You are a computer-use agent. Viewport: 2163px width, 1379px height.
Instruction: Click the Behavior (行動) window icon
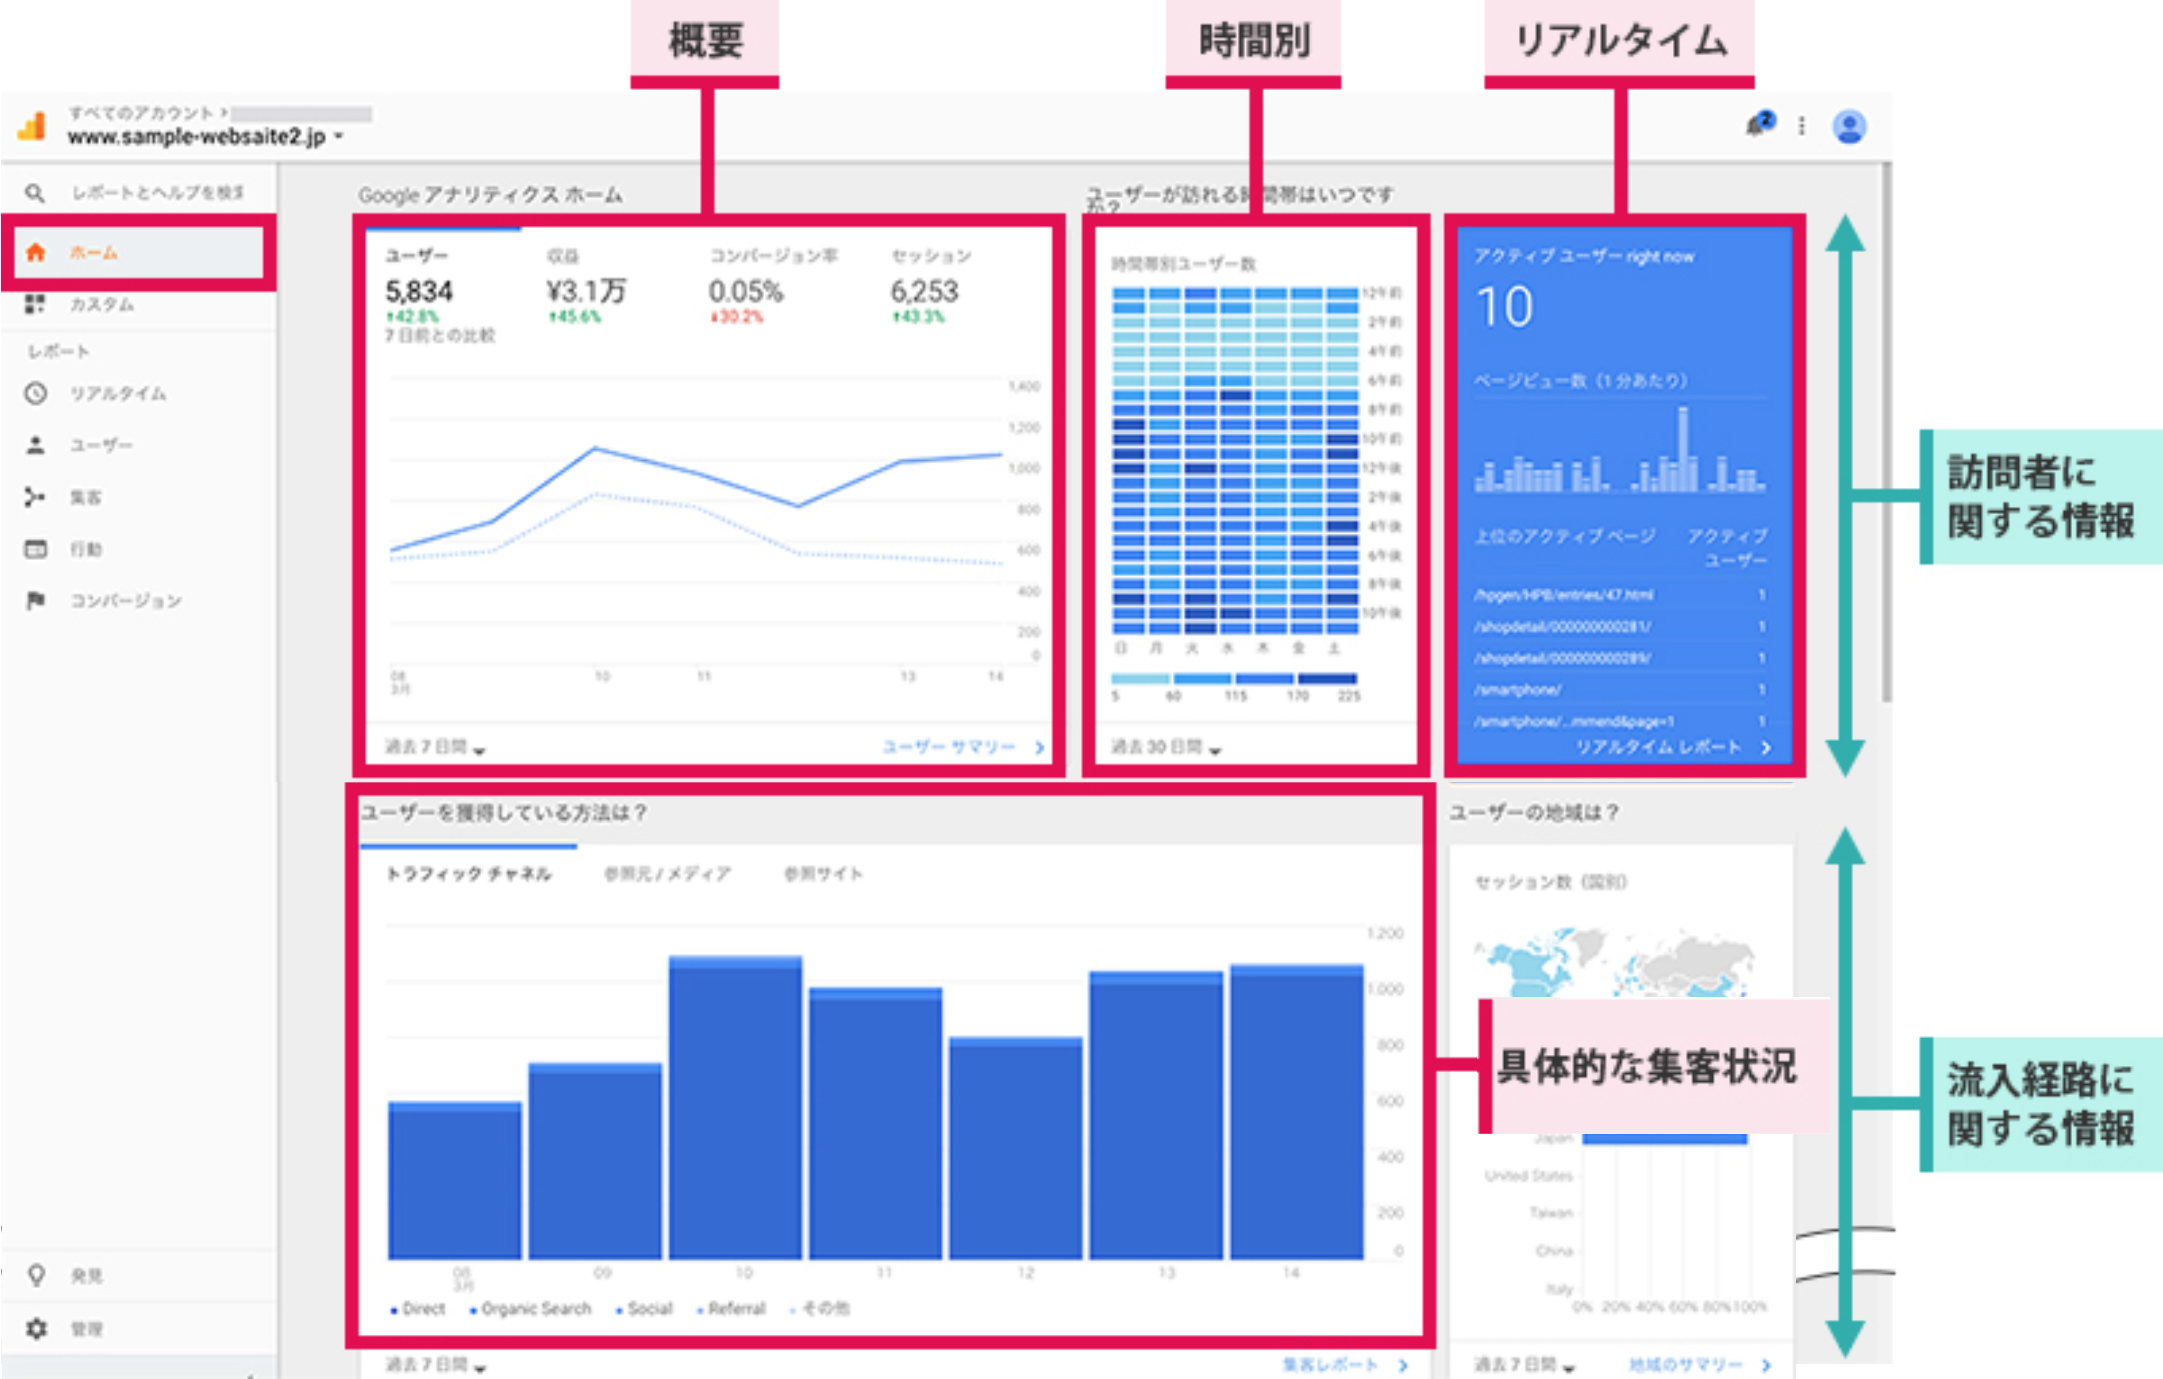pyautogui.click(x=35, y=549)
